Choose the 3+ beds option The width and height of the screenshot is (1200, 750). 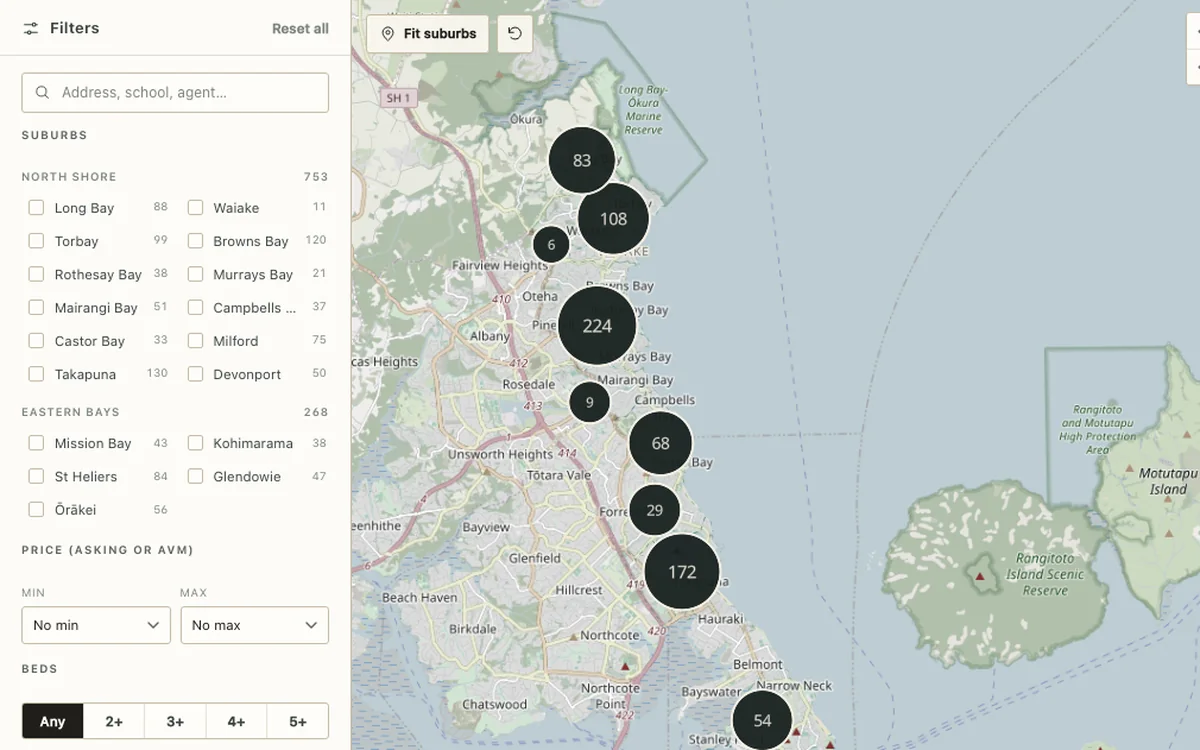(175, 721)
